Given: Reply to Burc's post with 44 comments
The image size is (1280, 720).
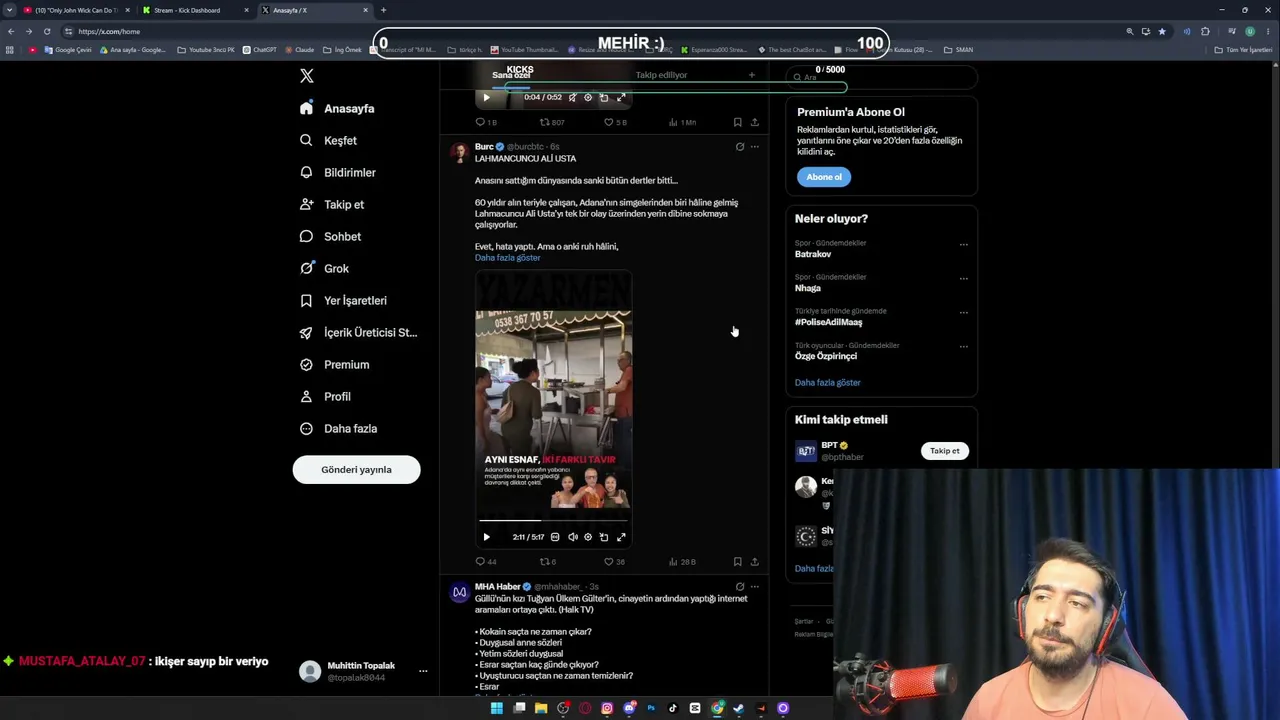Looking at the screenshot, I should pyautogui.click(x=486, y=562).
